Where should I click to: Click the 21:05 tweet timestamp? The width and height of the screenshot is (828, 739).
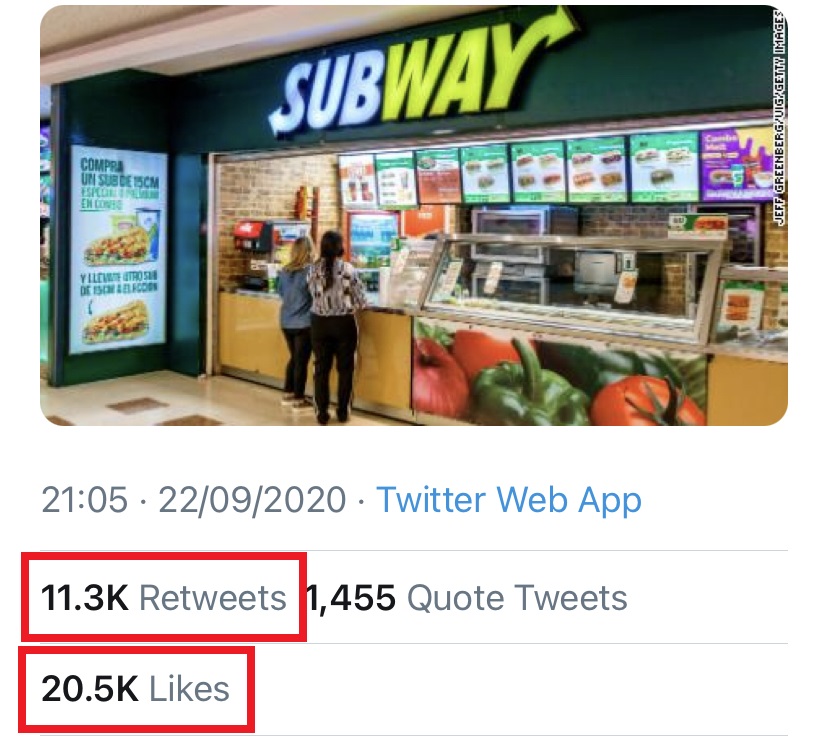point(84,499)
